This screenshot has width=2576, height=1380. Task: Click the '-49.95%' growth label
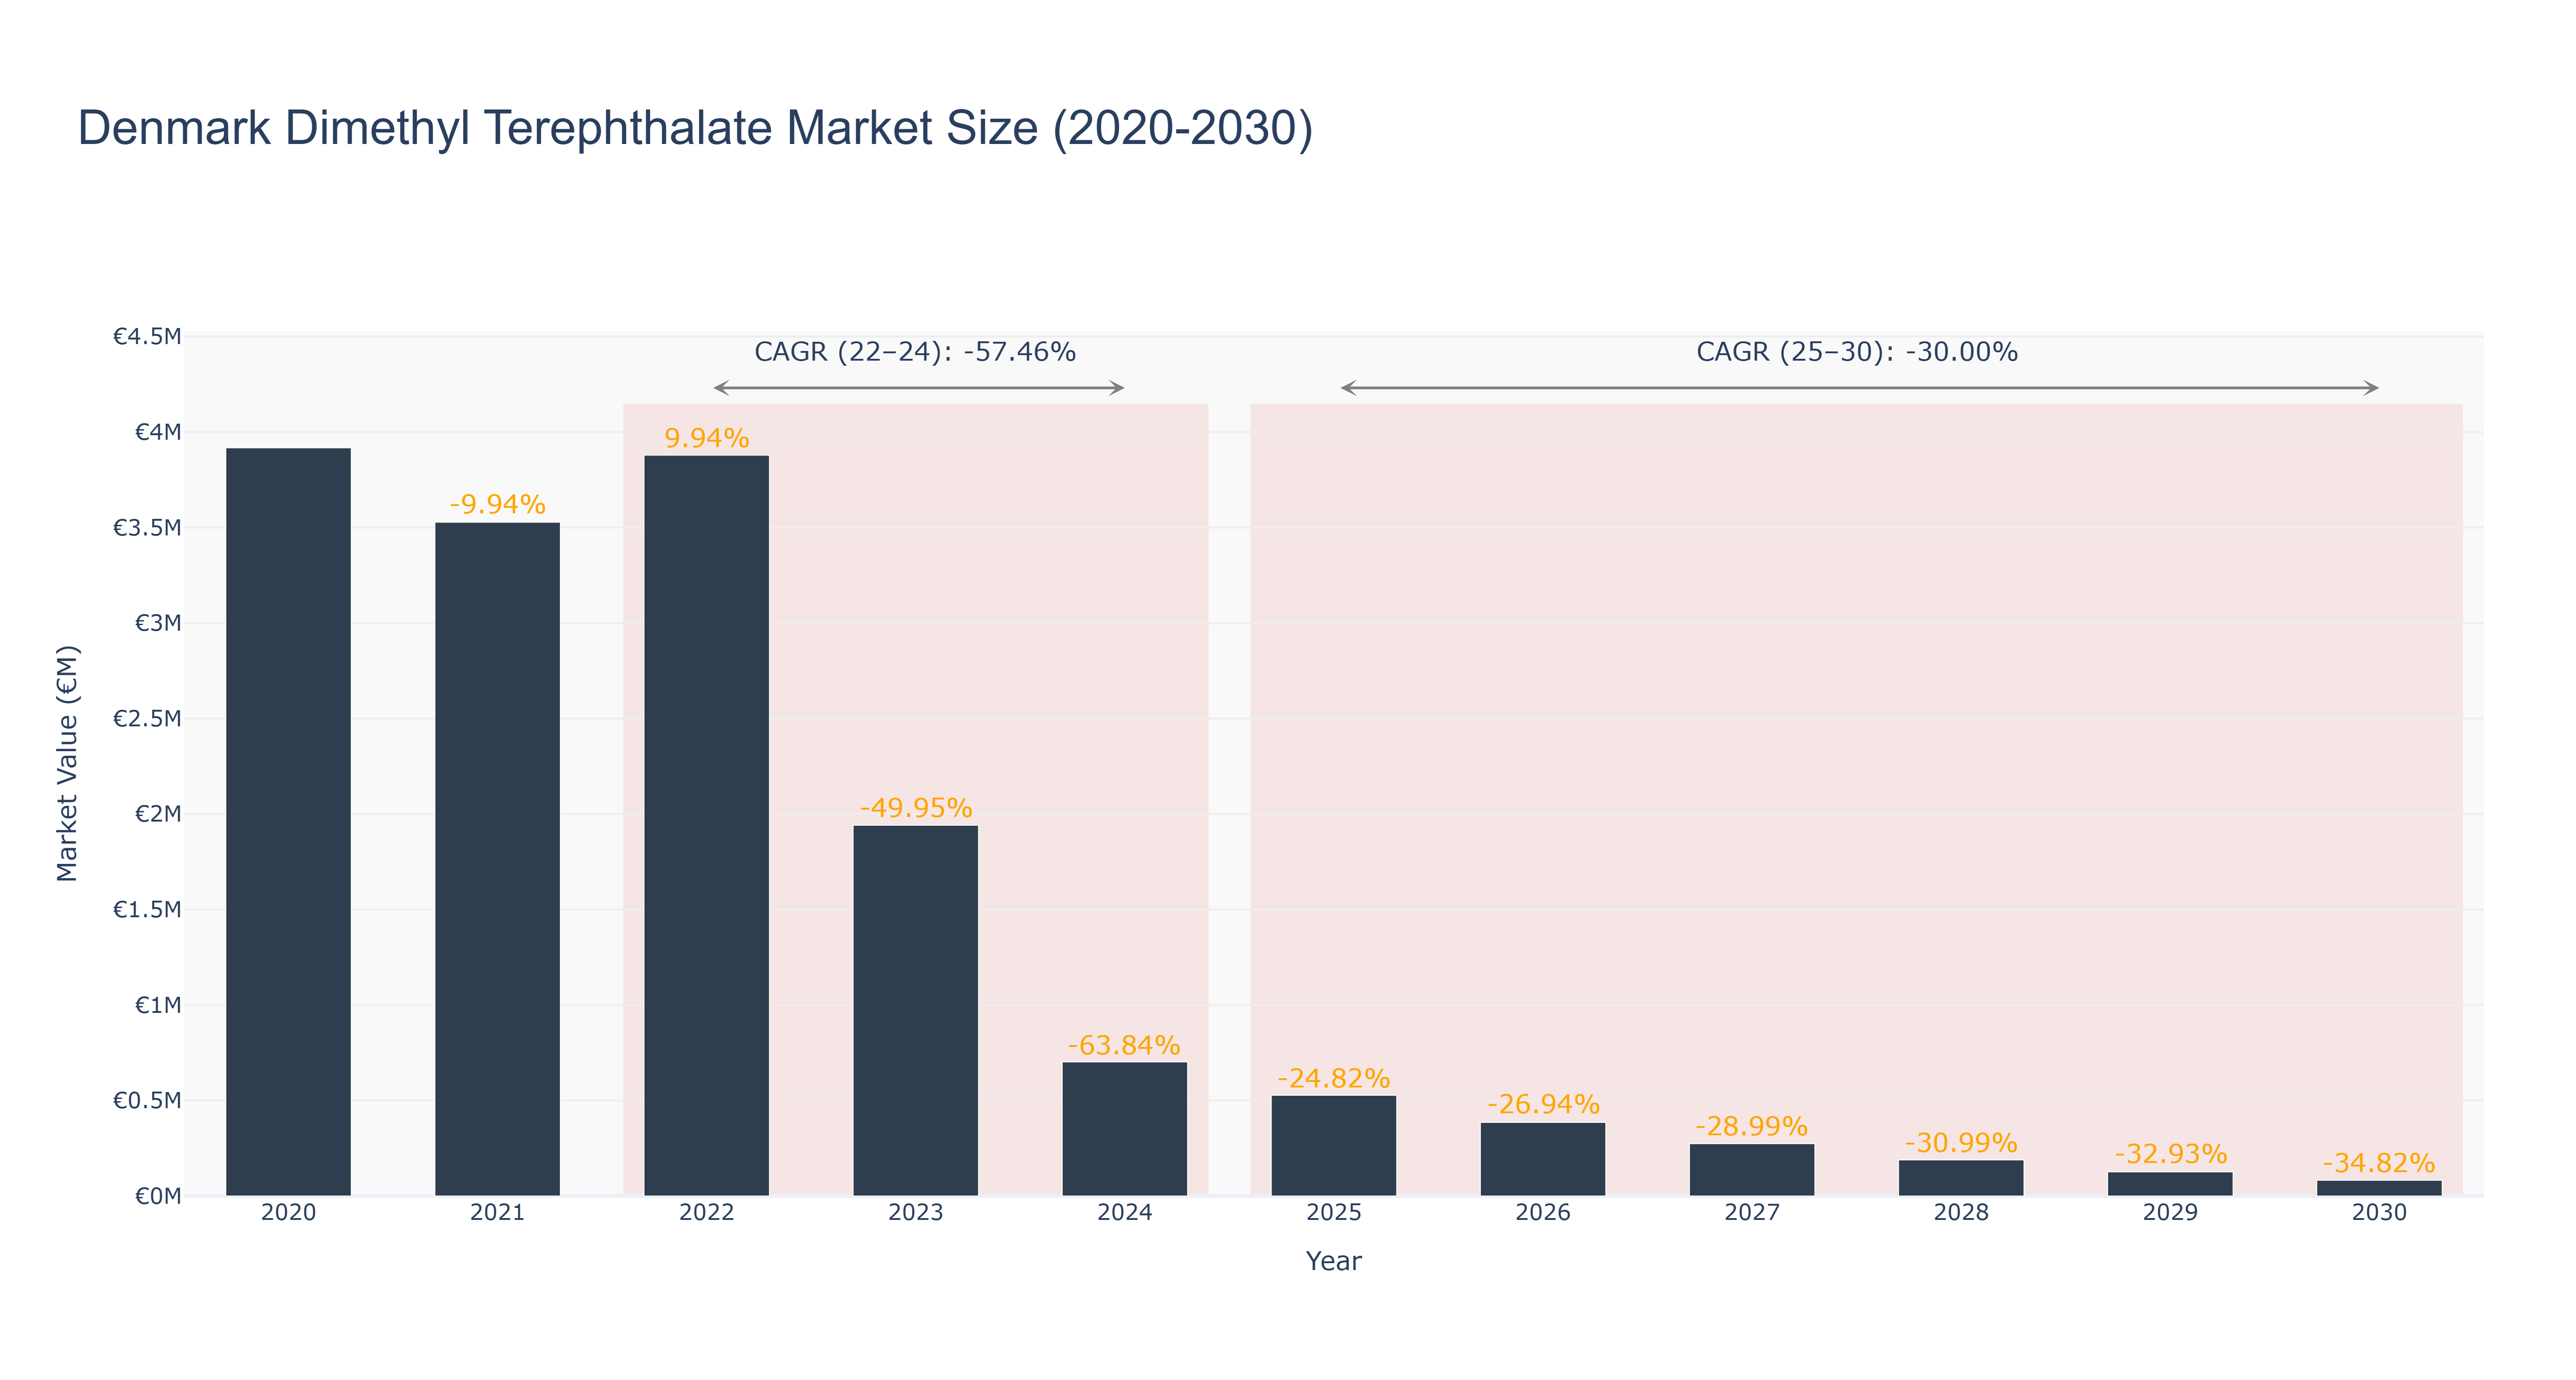pos(915,808)
